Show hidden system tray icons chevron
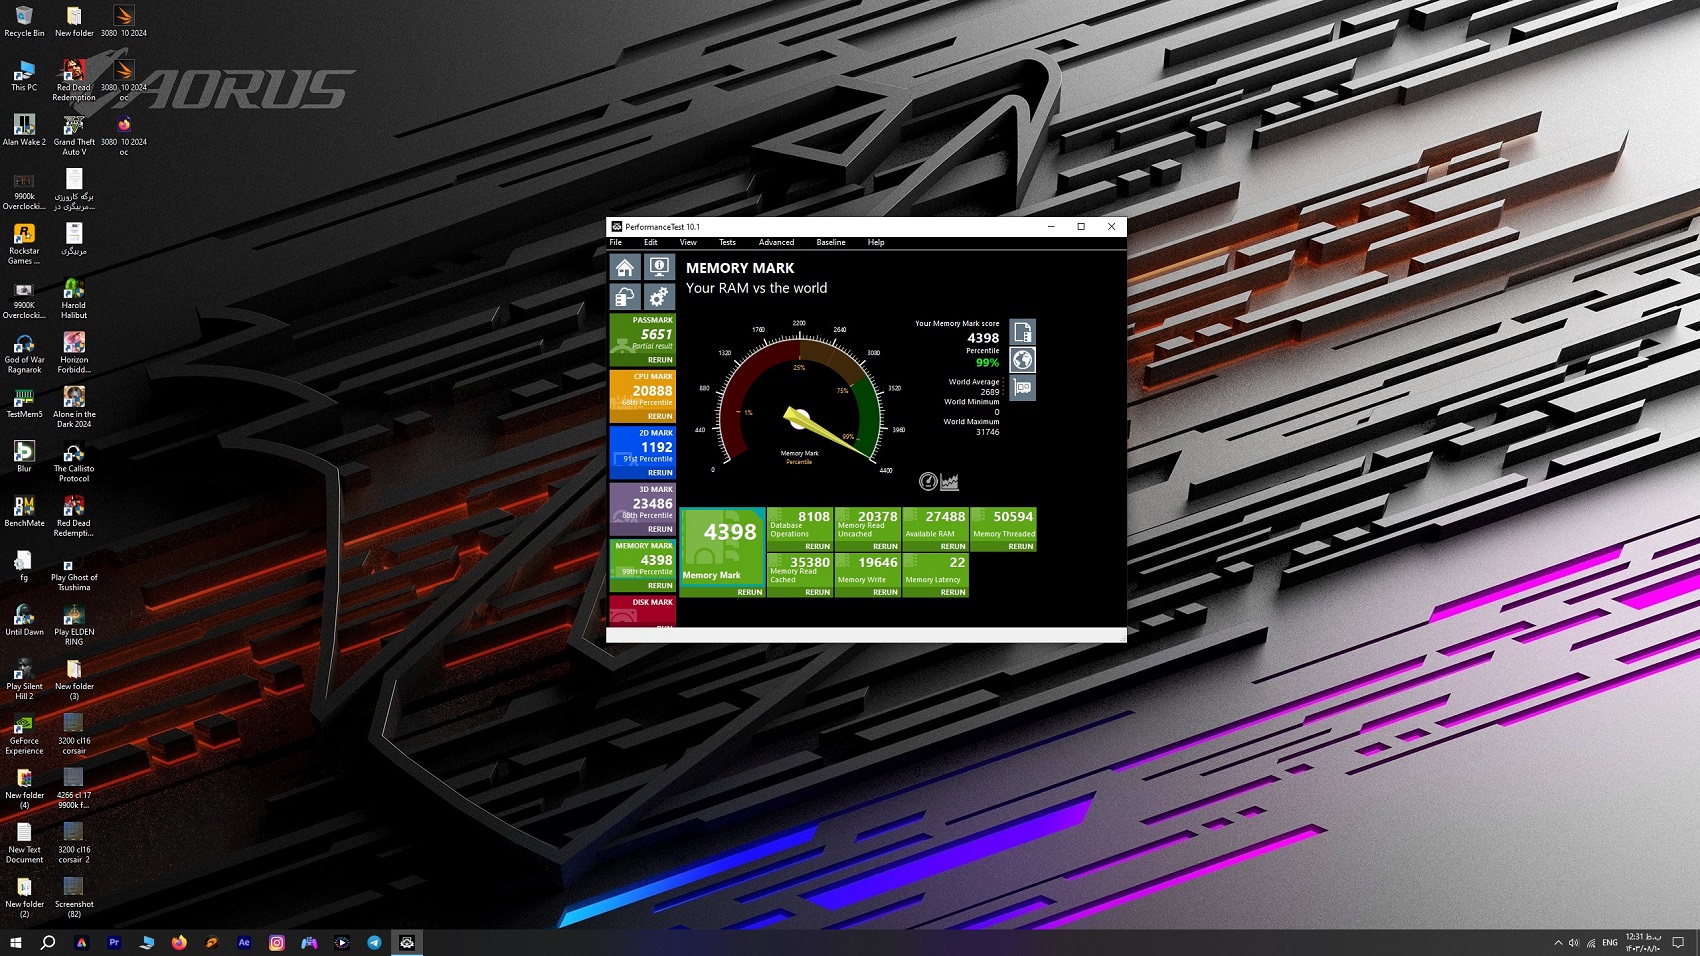Image resolution: width=1700 pixels, height=956 pixels. pos(1558,942)
